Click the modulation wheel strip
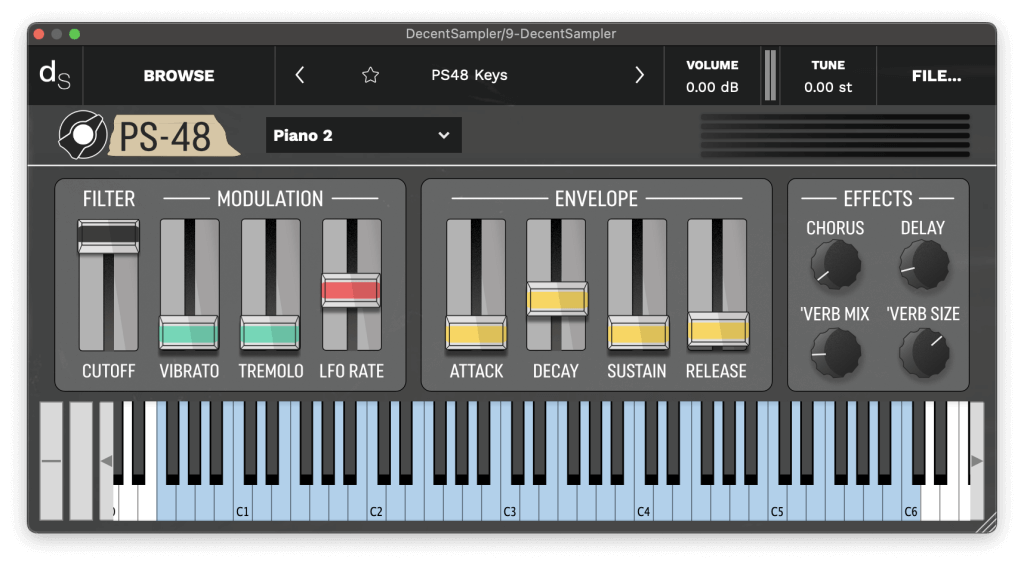Screen dimensions: 1024x565 coord(81,461)
